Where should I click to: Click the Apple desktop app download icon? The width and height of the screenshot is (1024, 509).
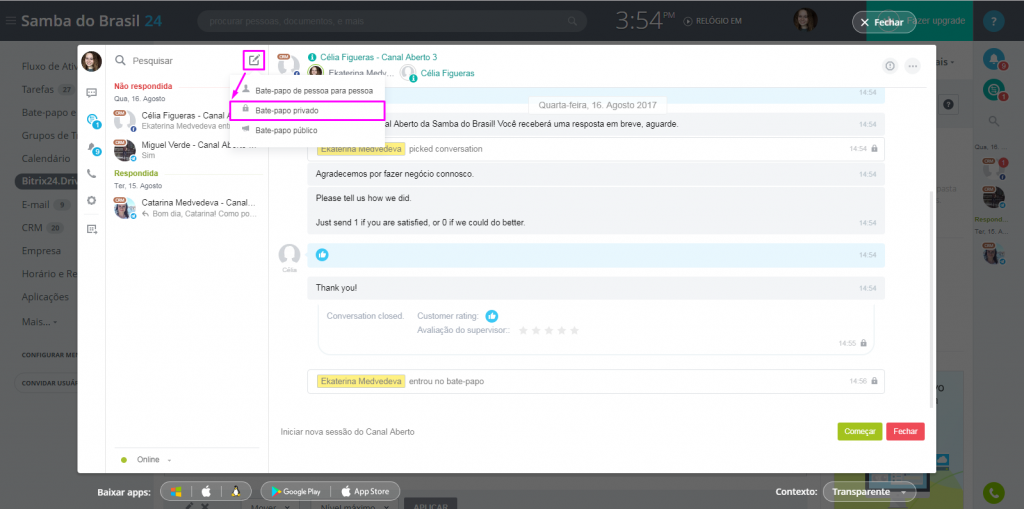[x=206, y=491]
